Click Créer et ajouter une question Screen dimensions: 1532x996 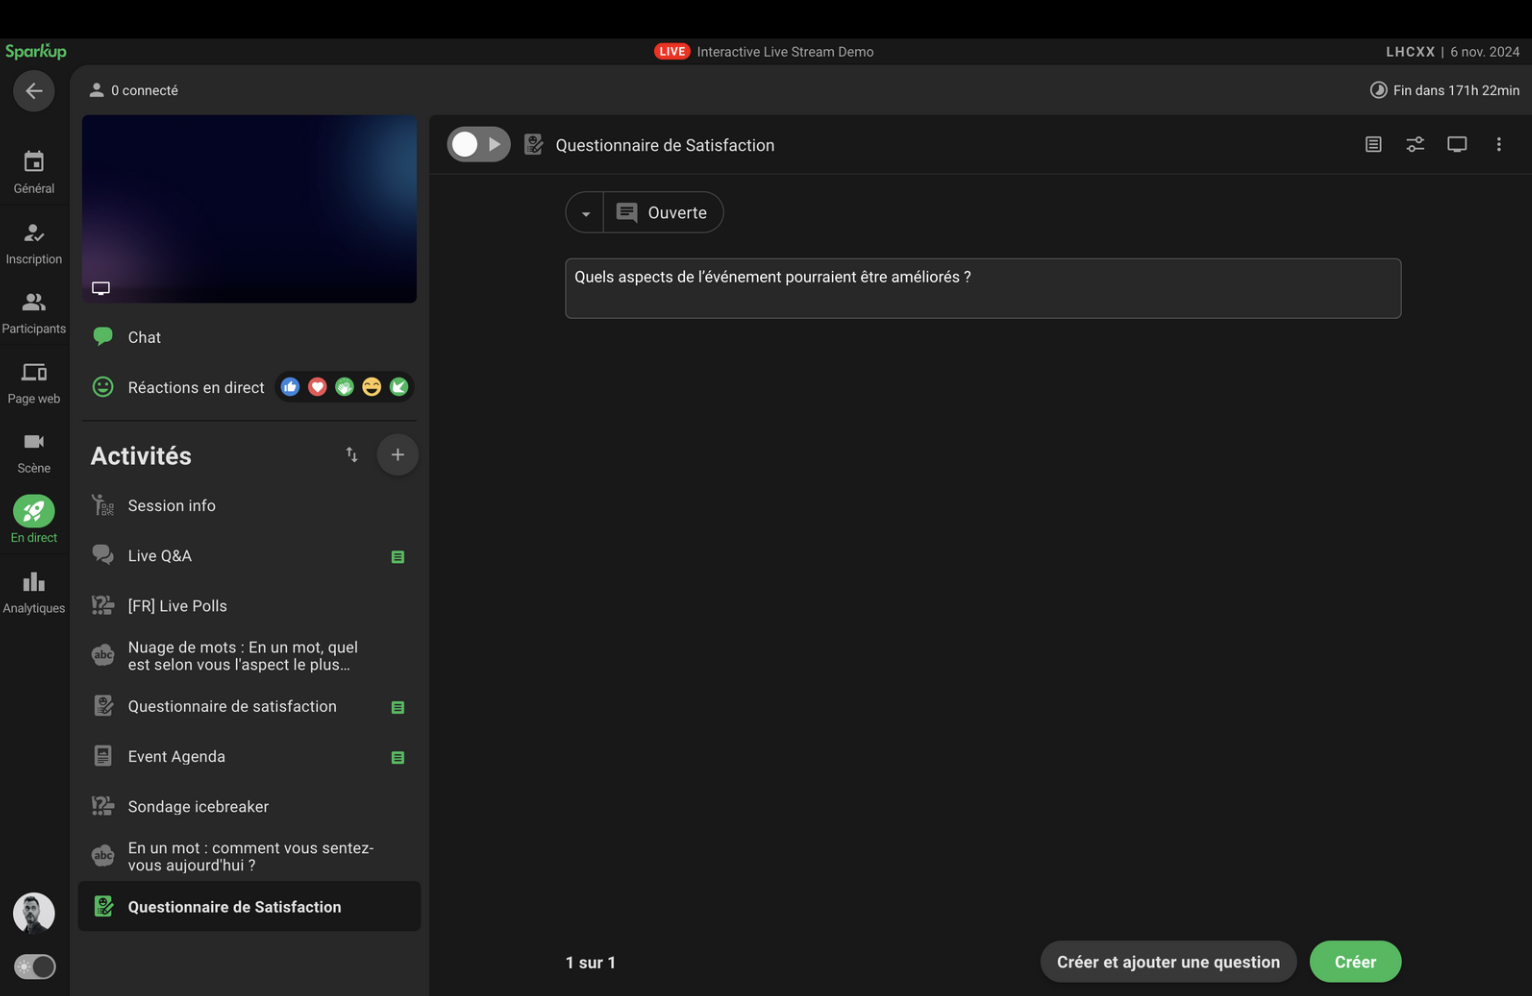(1167, 962)
